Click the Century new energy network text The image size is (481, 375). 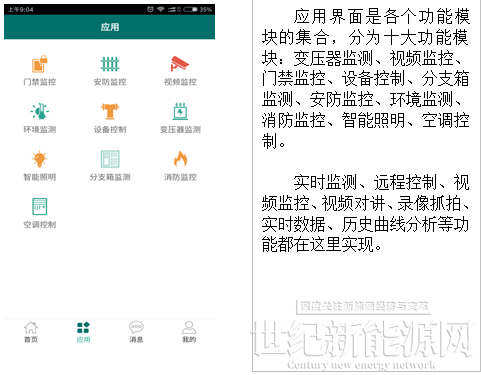361,365
